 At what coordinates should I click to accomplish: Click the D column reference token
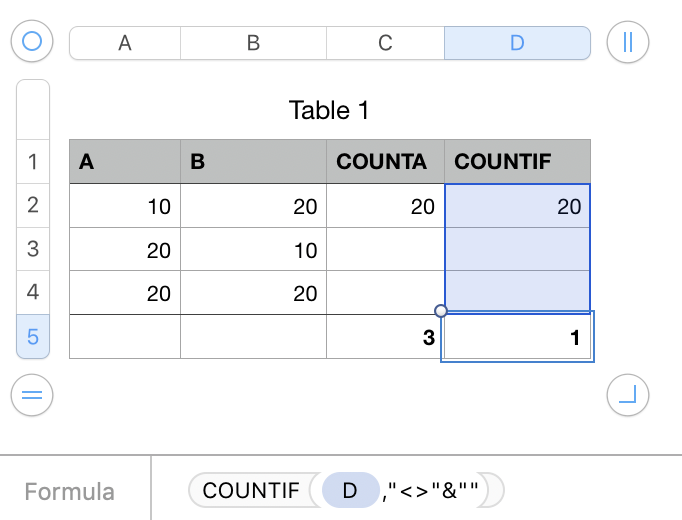(350, 491)
